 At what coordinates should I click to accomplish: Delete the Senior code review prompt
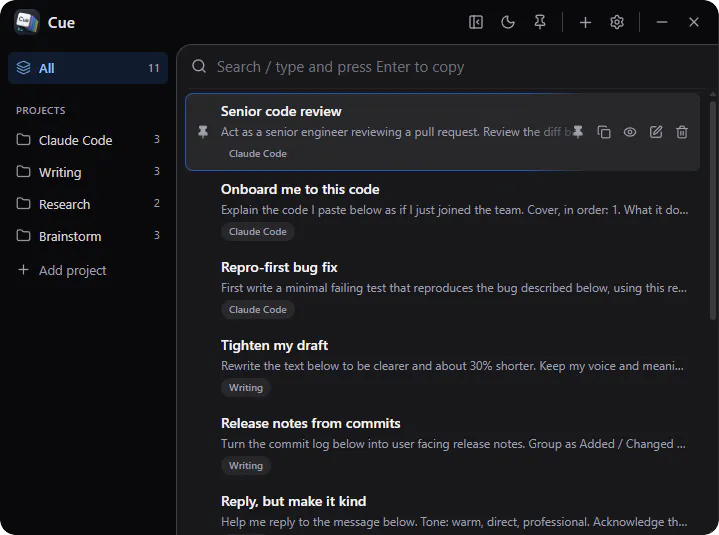(x=682, y=132)
